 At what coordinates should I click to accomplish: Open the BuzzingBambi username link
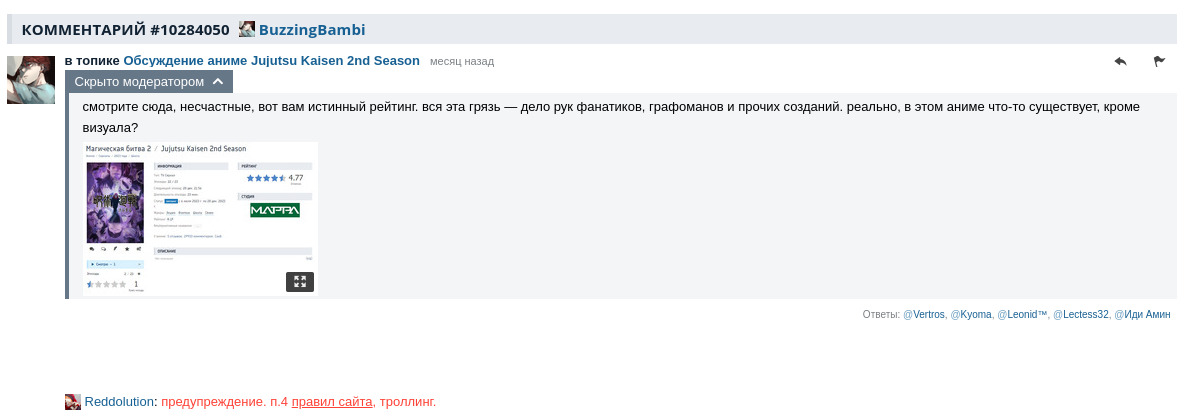click(312, 30)
